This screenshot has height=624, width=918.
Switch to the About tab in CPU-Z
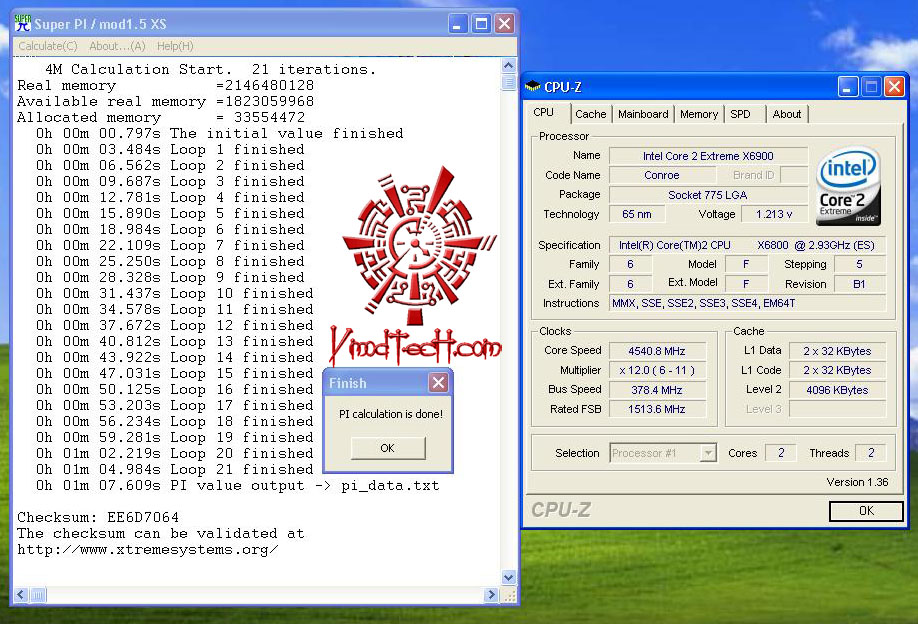click(786, 114)
